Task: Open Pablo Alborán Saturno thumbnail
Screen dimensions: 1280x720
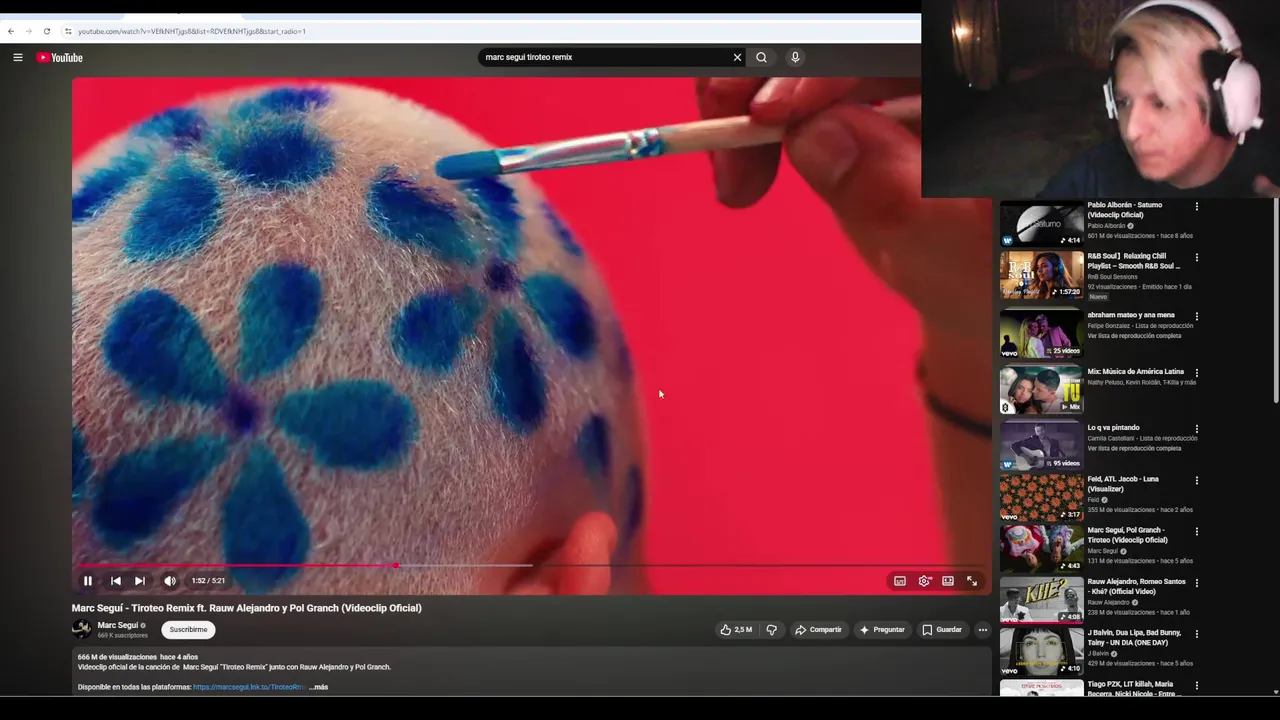Action: [1041, 224]
